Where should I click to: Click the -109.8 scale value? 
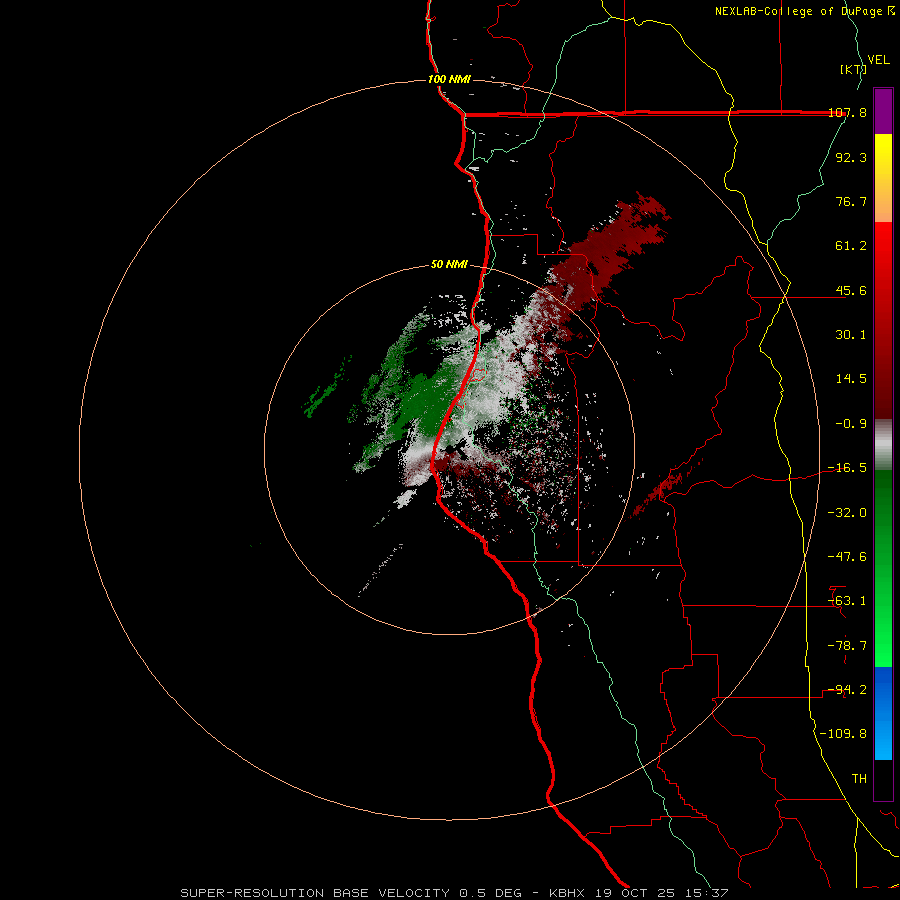tap(843, 734)
